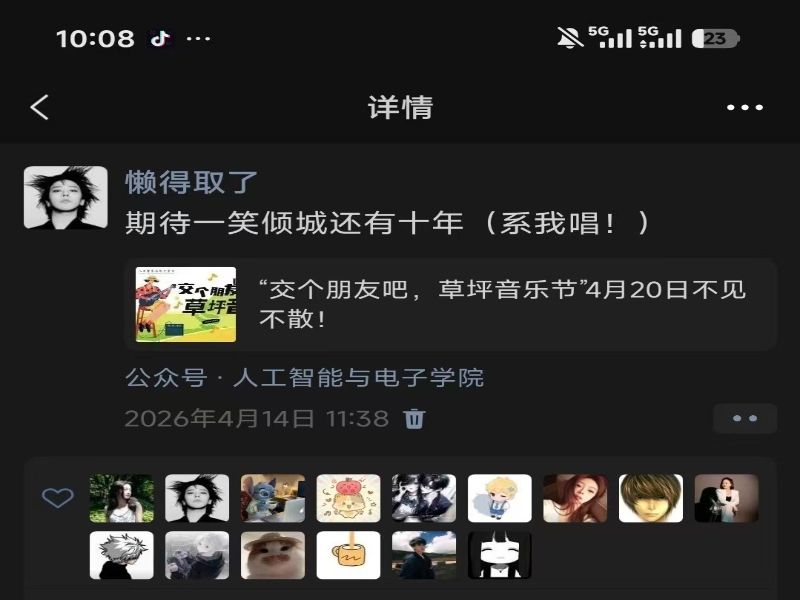Viewport: 800px width, 600px height.
Task: Tap the cat with hat avatar
Action: coord(273,555)
